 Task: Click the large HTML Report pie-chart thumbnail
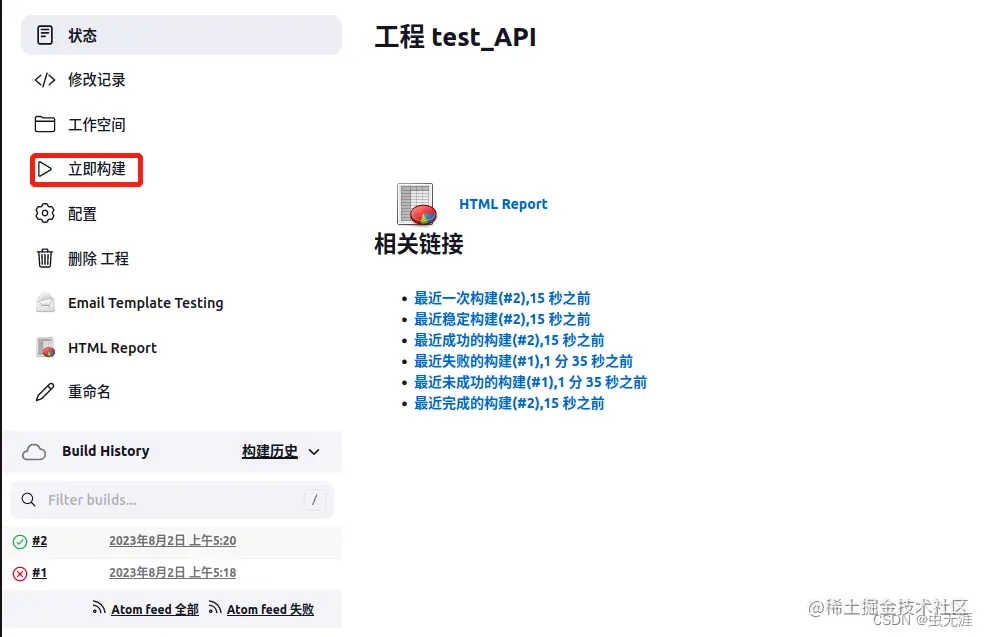[x=417, y=203]
